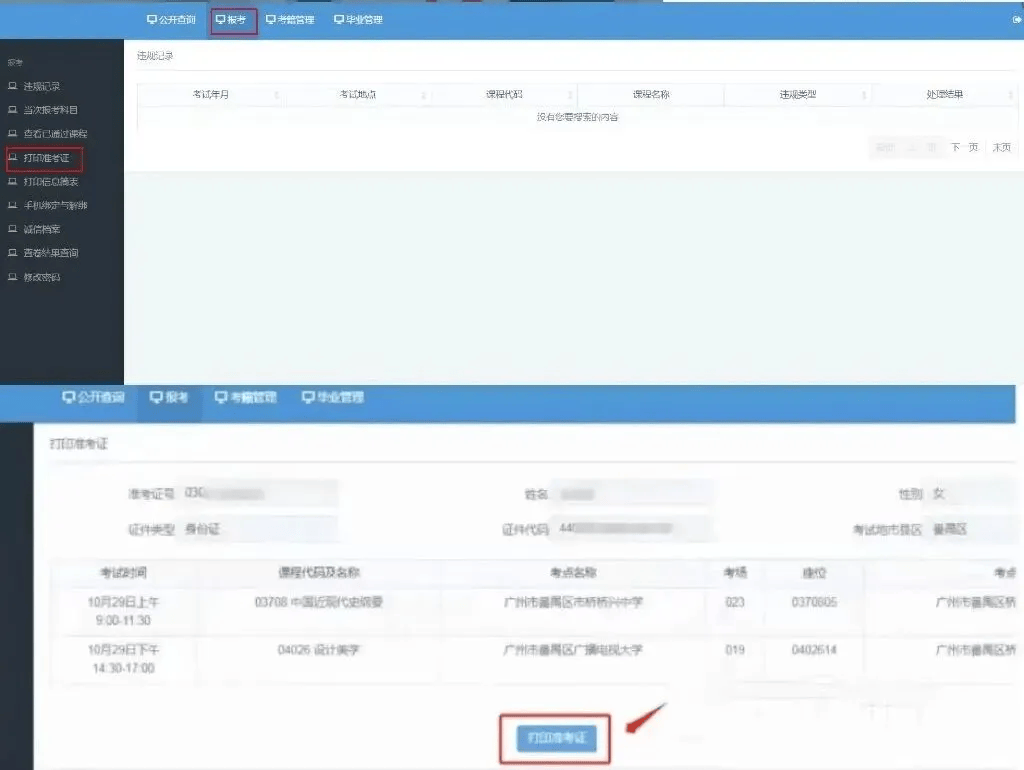Click the 准考证号 input field

[259, 493]
